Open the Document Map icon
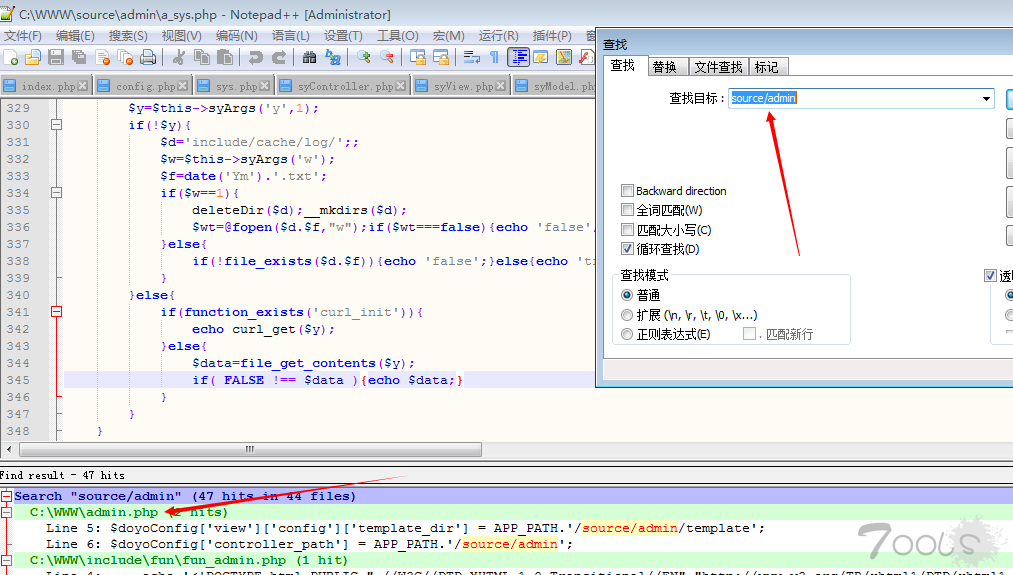1013x575 pixels. [x=564, y=58]
